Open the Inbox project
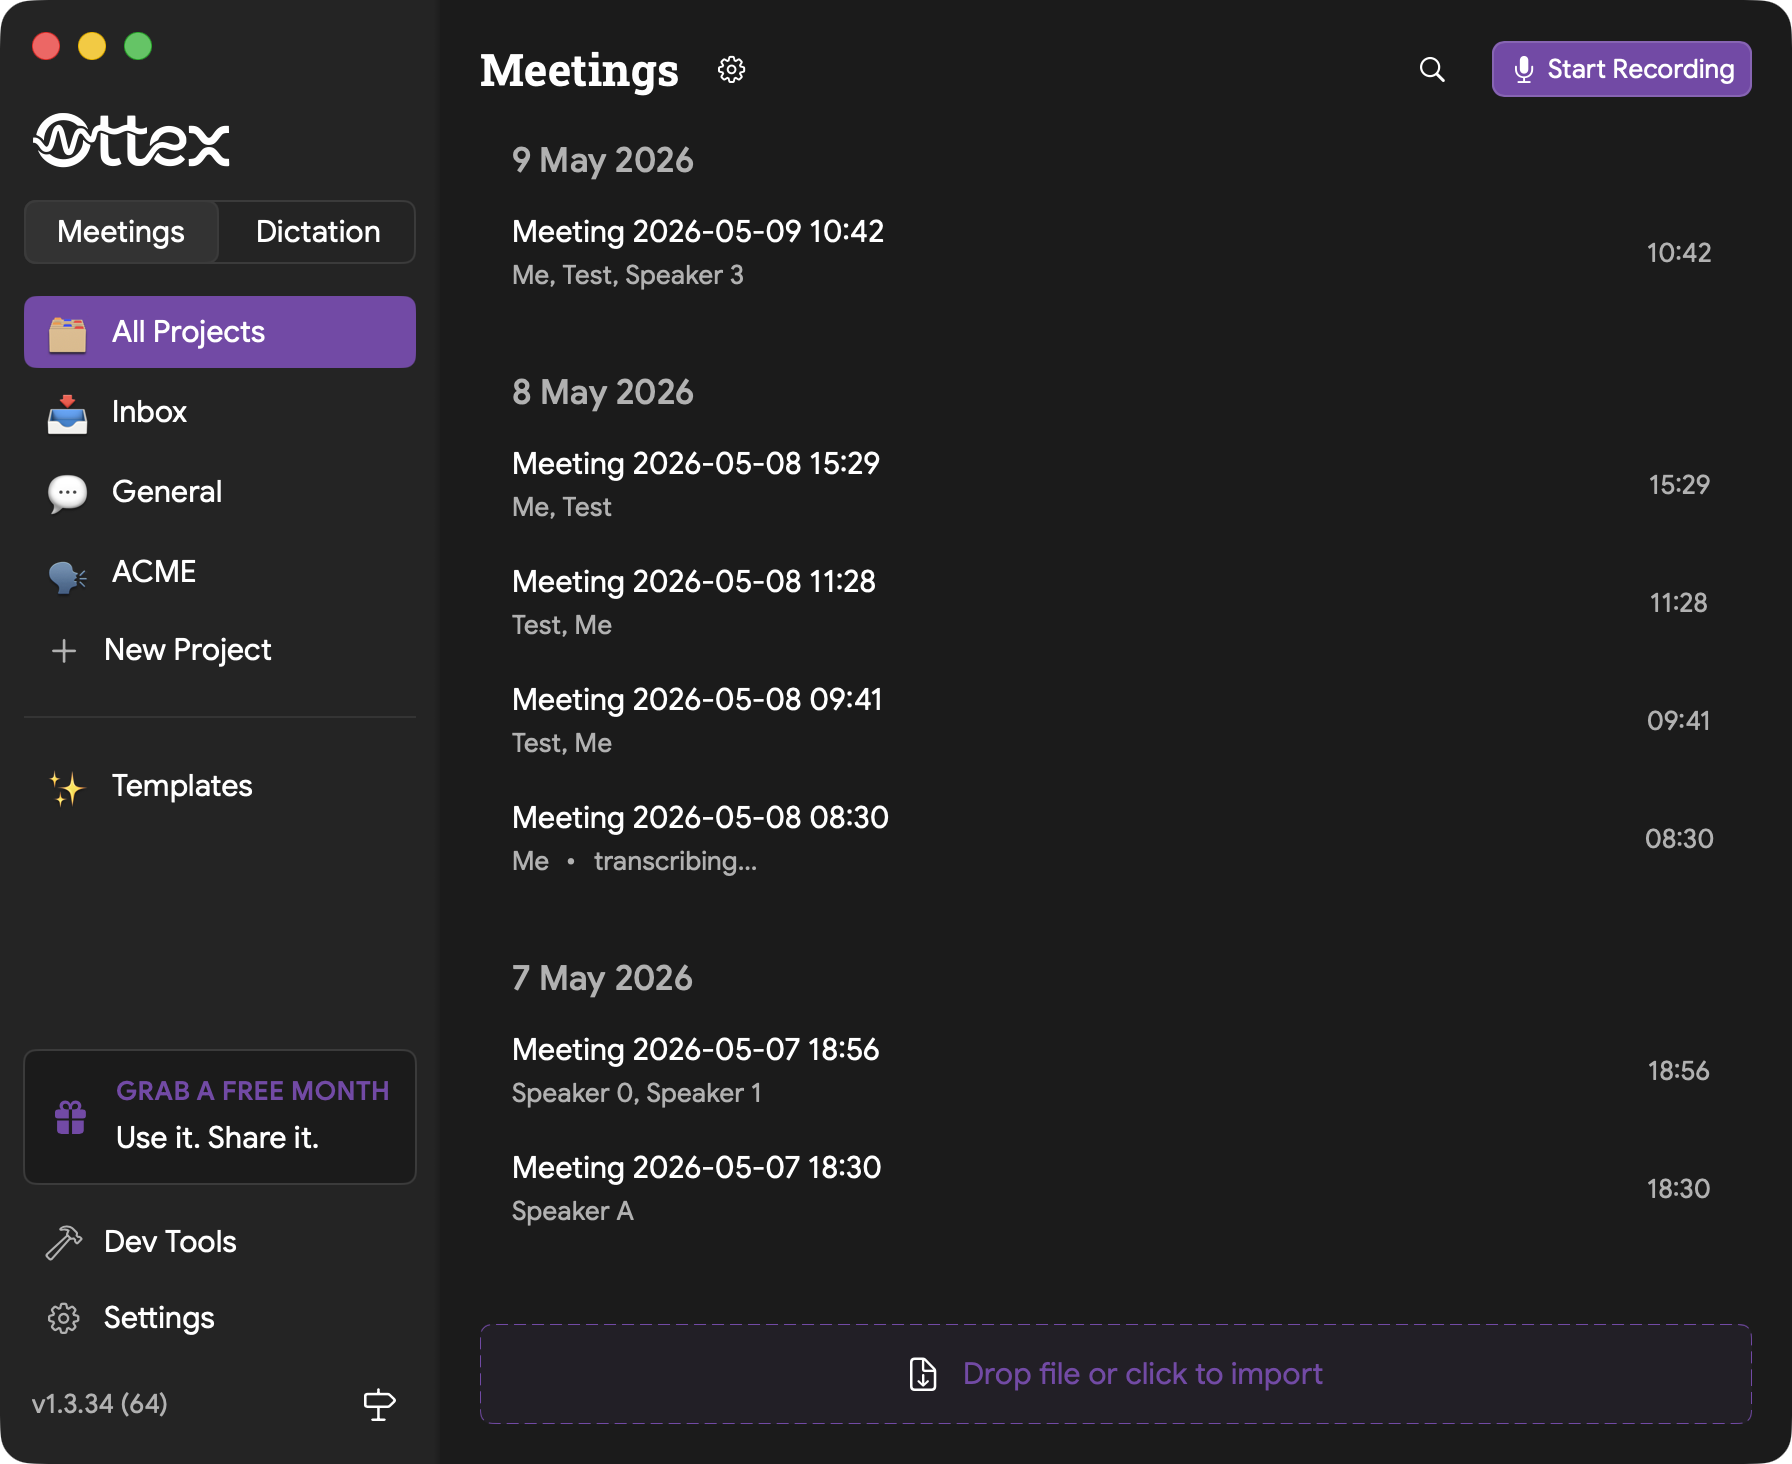 point(220,412)
